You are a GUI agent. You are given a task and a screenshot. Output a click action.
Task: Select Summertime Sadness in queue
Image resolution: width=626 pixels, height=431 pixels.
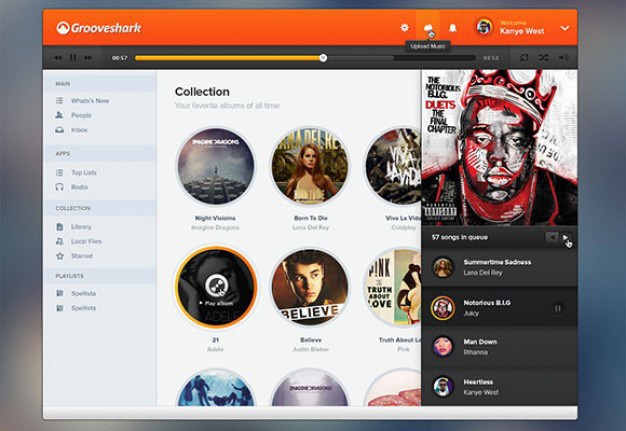[x=499, y=267]
